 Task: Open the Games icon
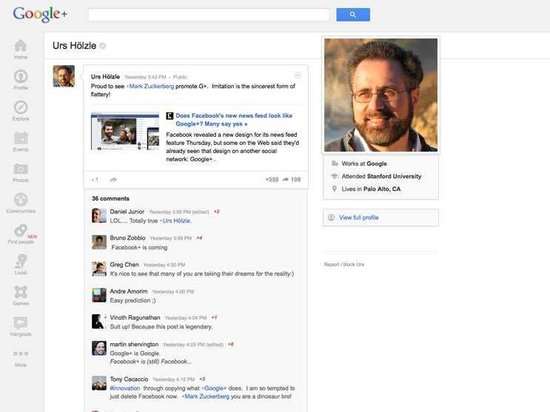click(21, 292)
